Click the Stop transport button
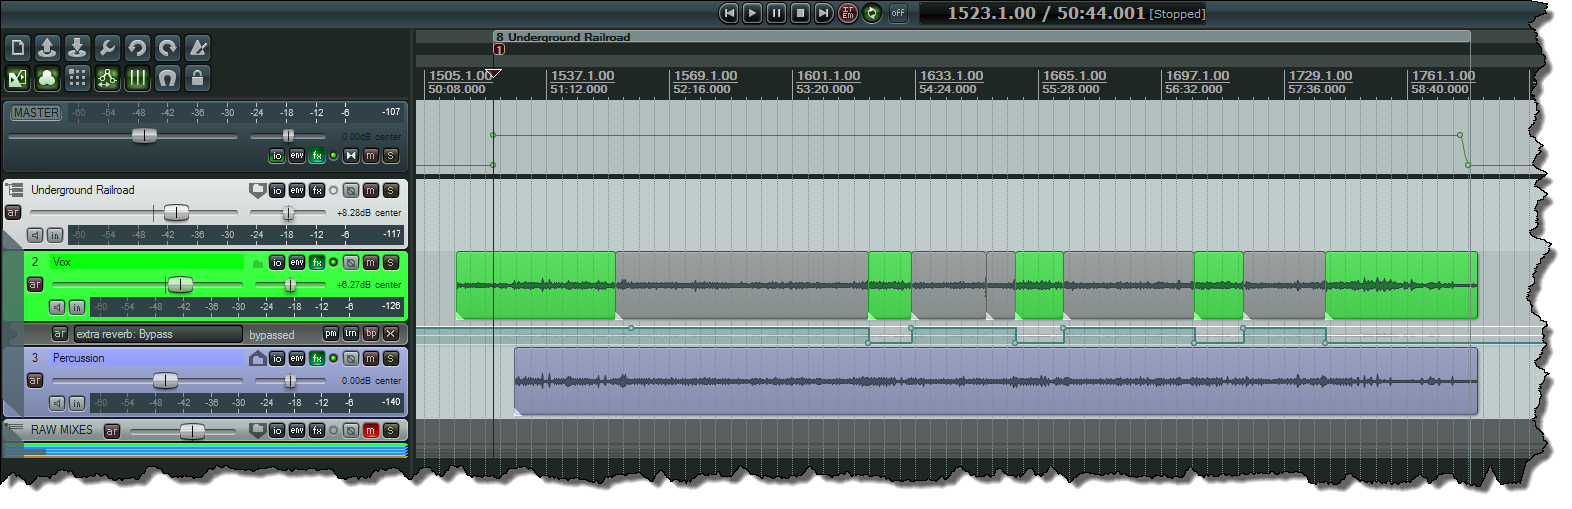Screen dimensions: 1572x509 click(801, 13)
